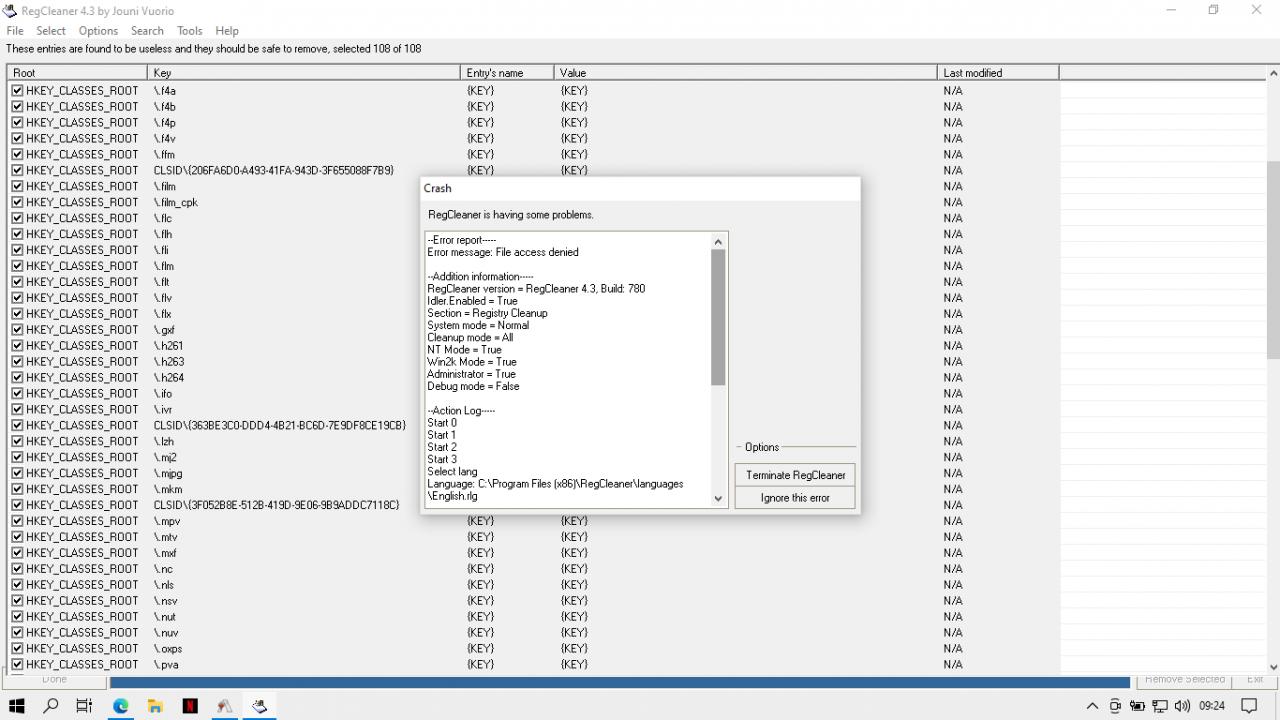Sort by the Entry's name column
The image size is (1280, 720).
508,73
